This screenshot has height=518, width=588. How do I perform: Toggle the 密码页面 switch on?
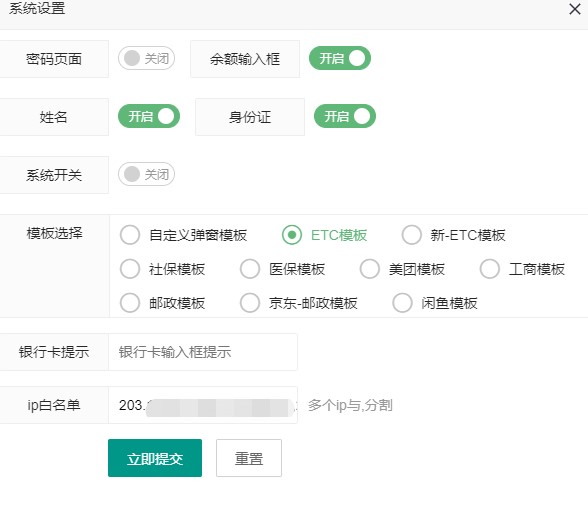click(146, 58)
